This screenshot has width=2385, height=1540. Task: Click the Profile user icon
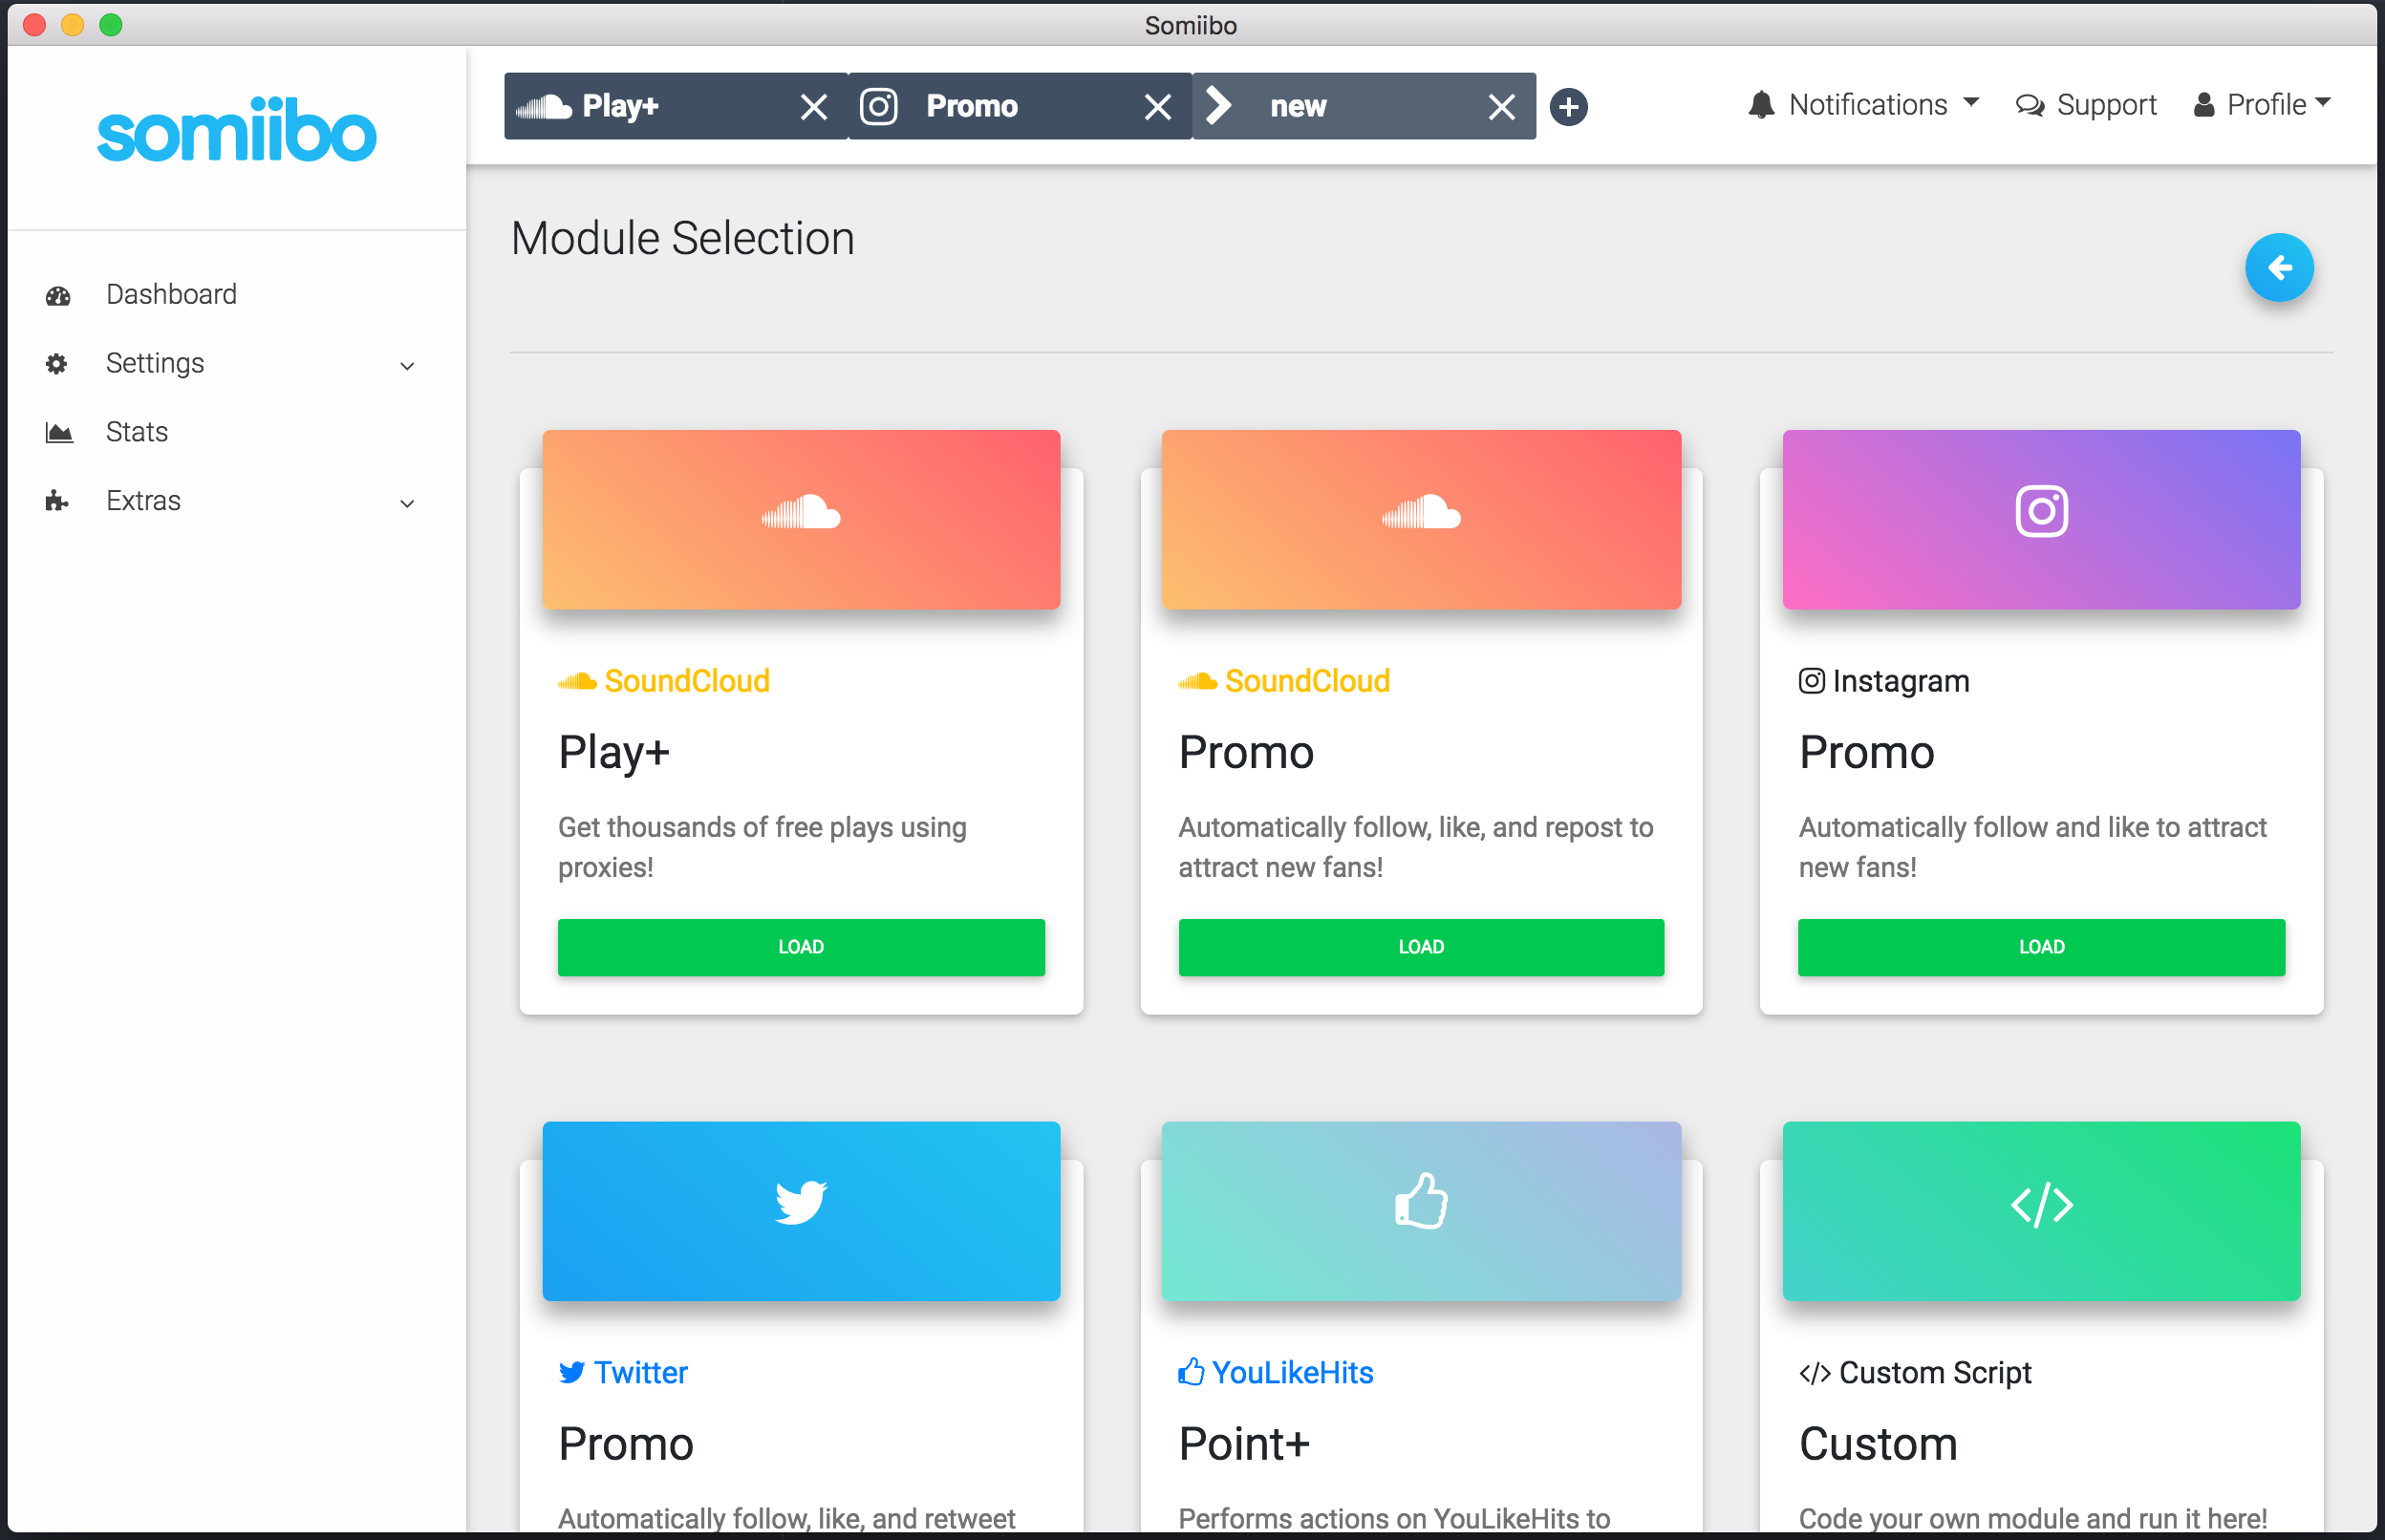coord(2204,105)
